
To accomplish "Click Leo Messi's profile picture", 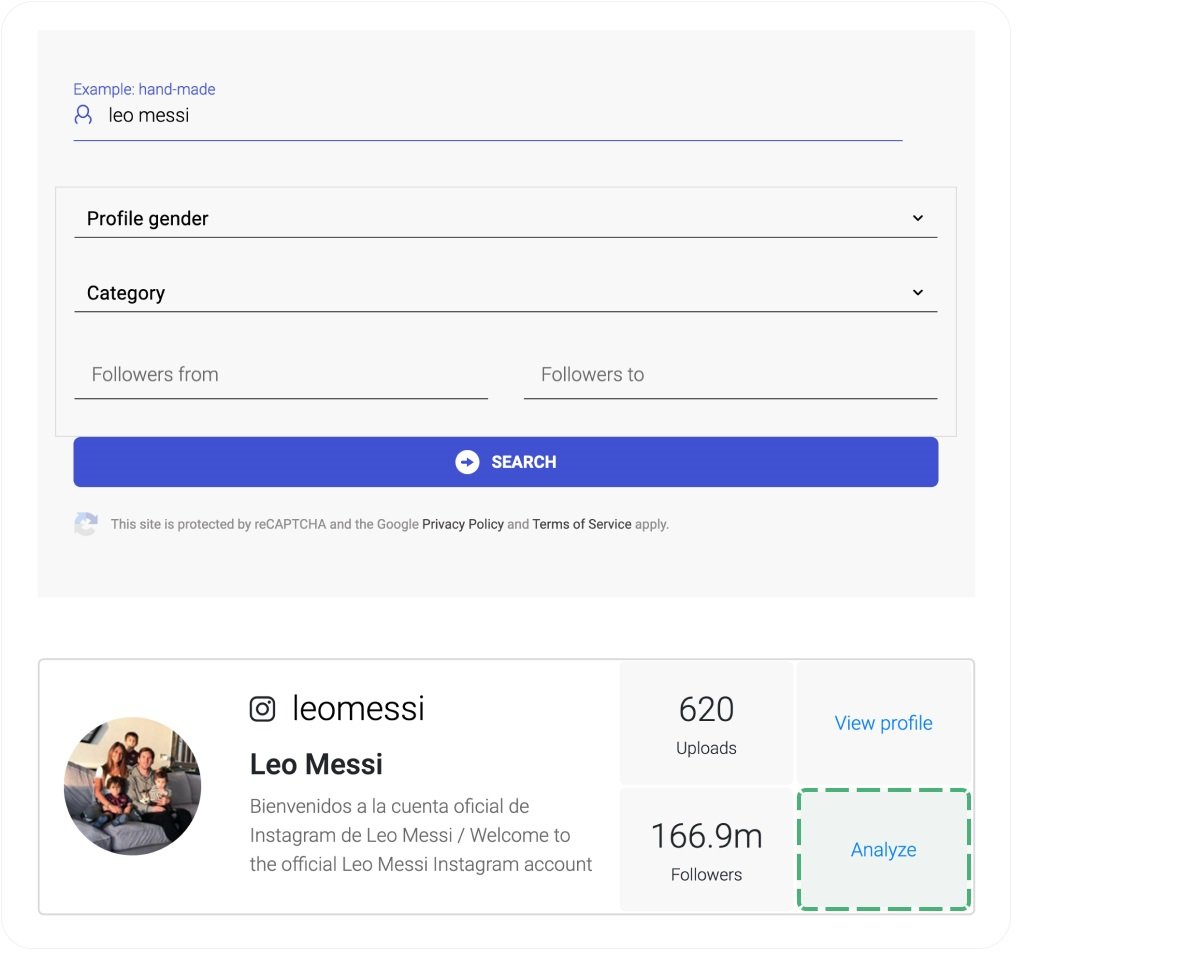I will pyautogui.click(x=133, y=786).
